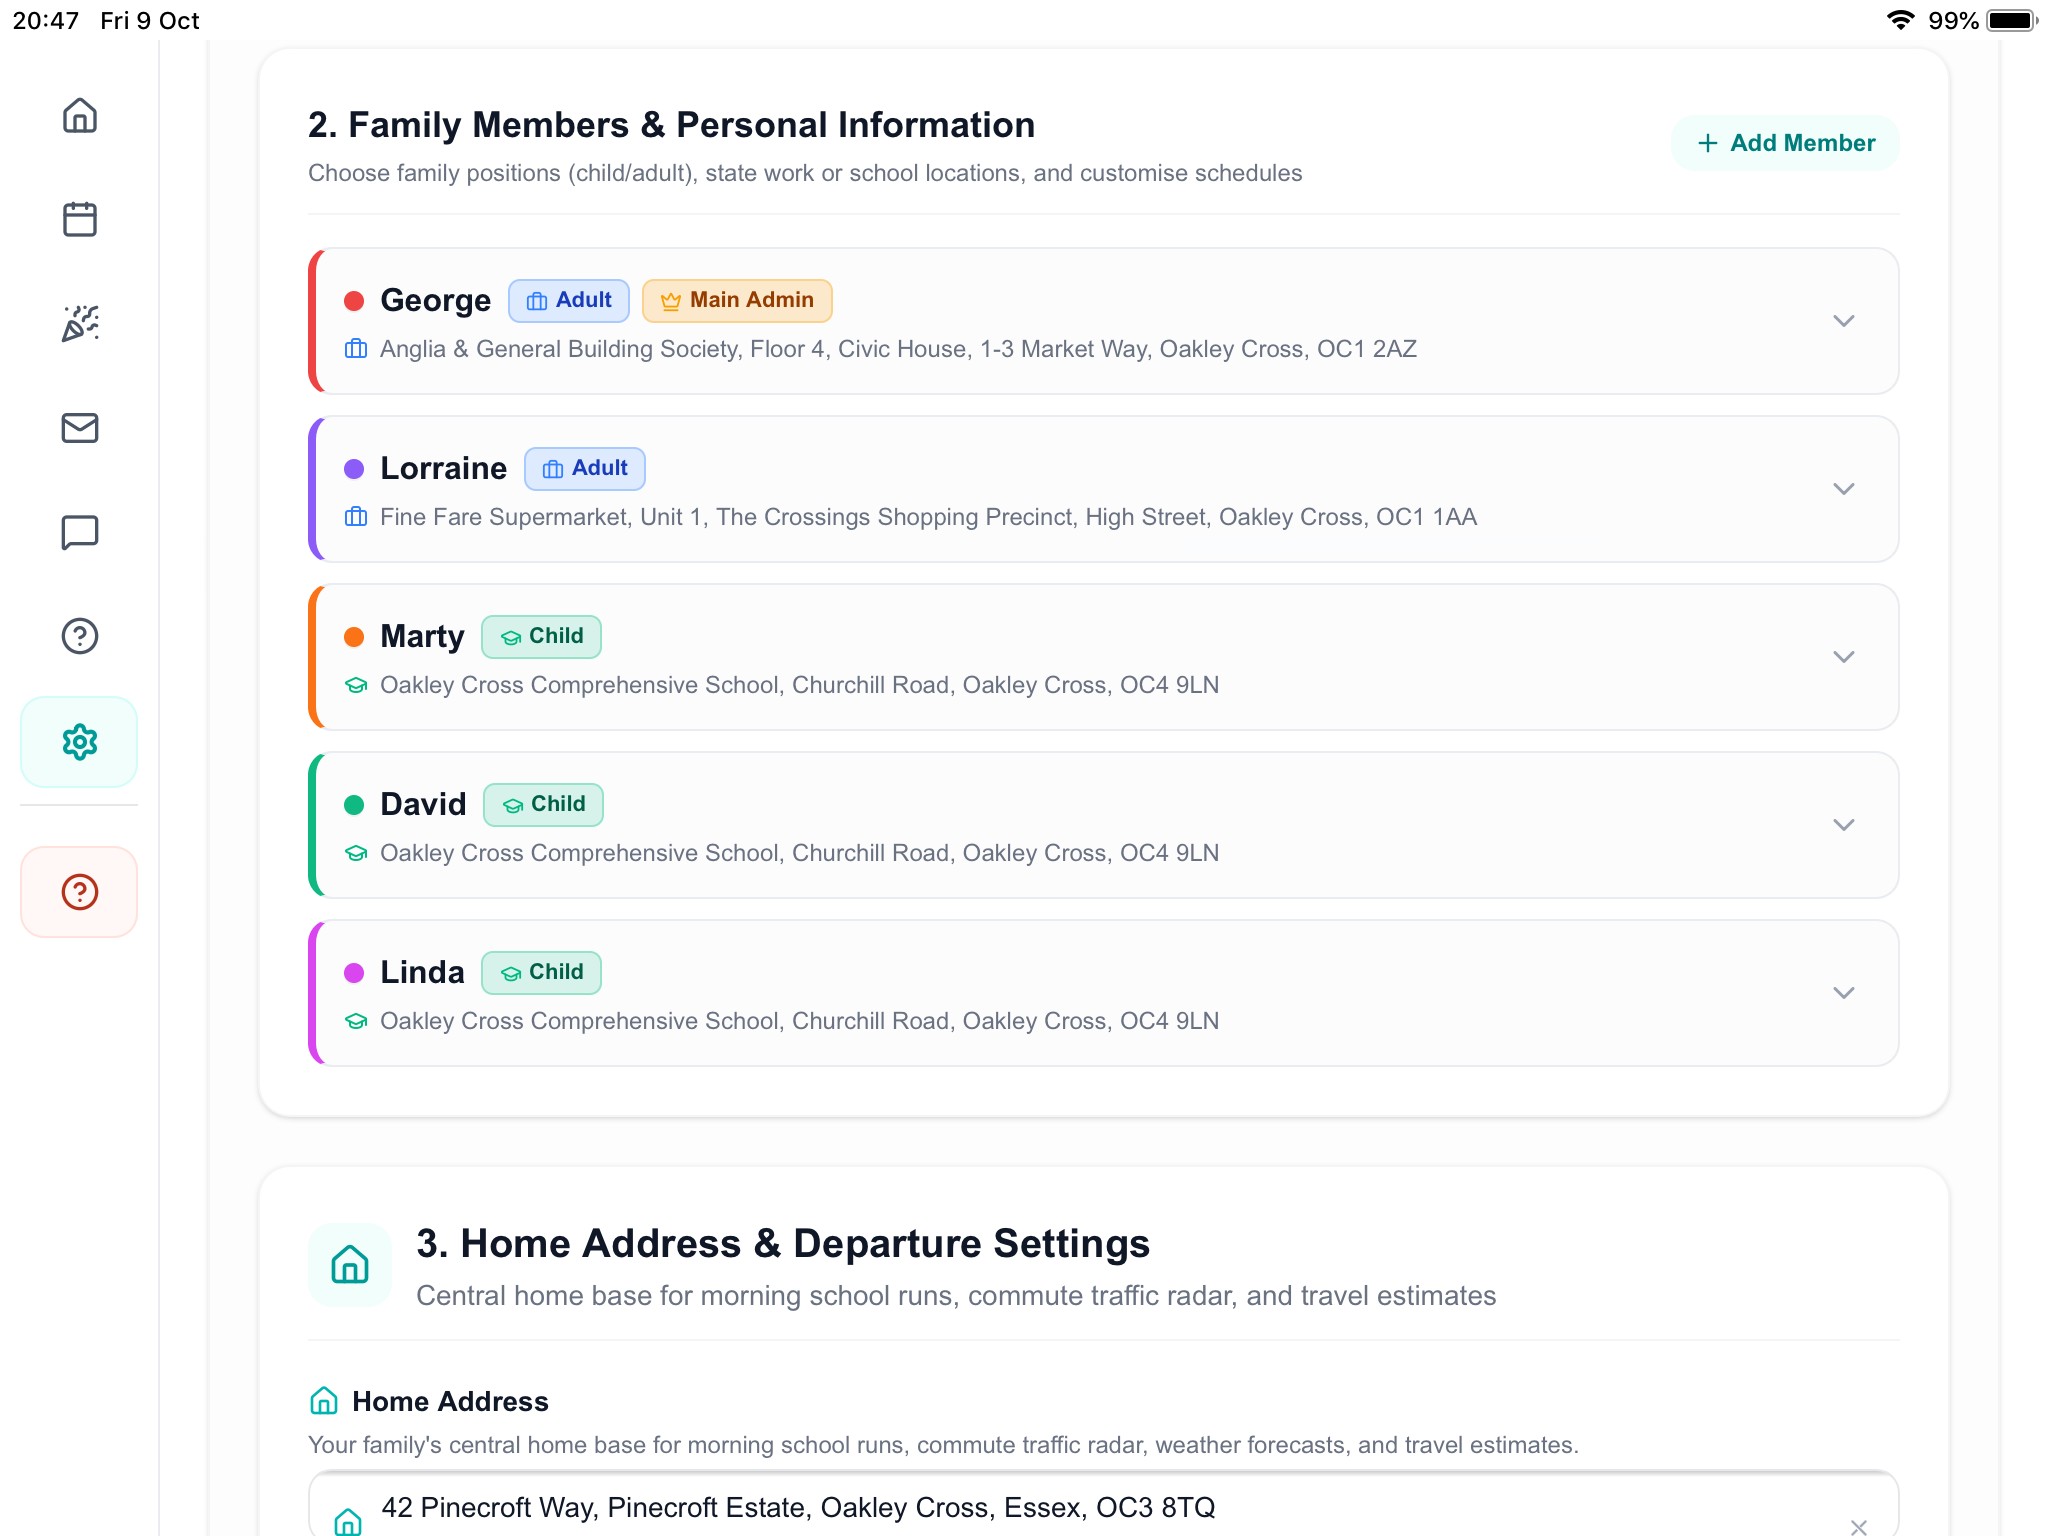Expand George's member card chevron
This screenshot has width=2048, height=1536.
pyautogui.click(x=1844, y=321)
